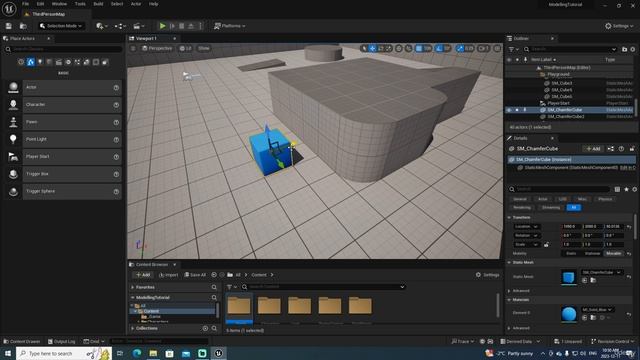Toggle visibility eye for SM_ChamferCube row
Image resolution: width=640 pixels, height=360 pixels.
pos(509,110)
